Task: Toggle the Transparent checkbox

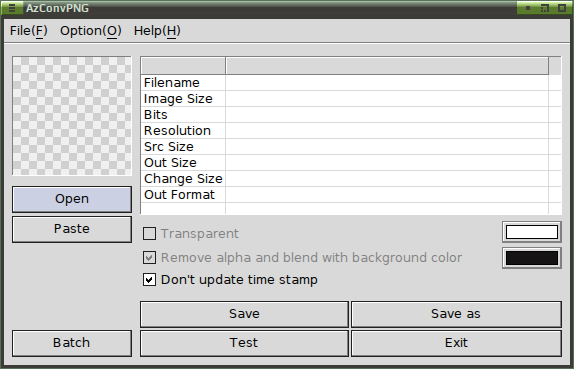Action: tap(149, 233)
